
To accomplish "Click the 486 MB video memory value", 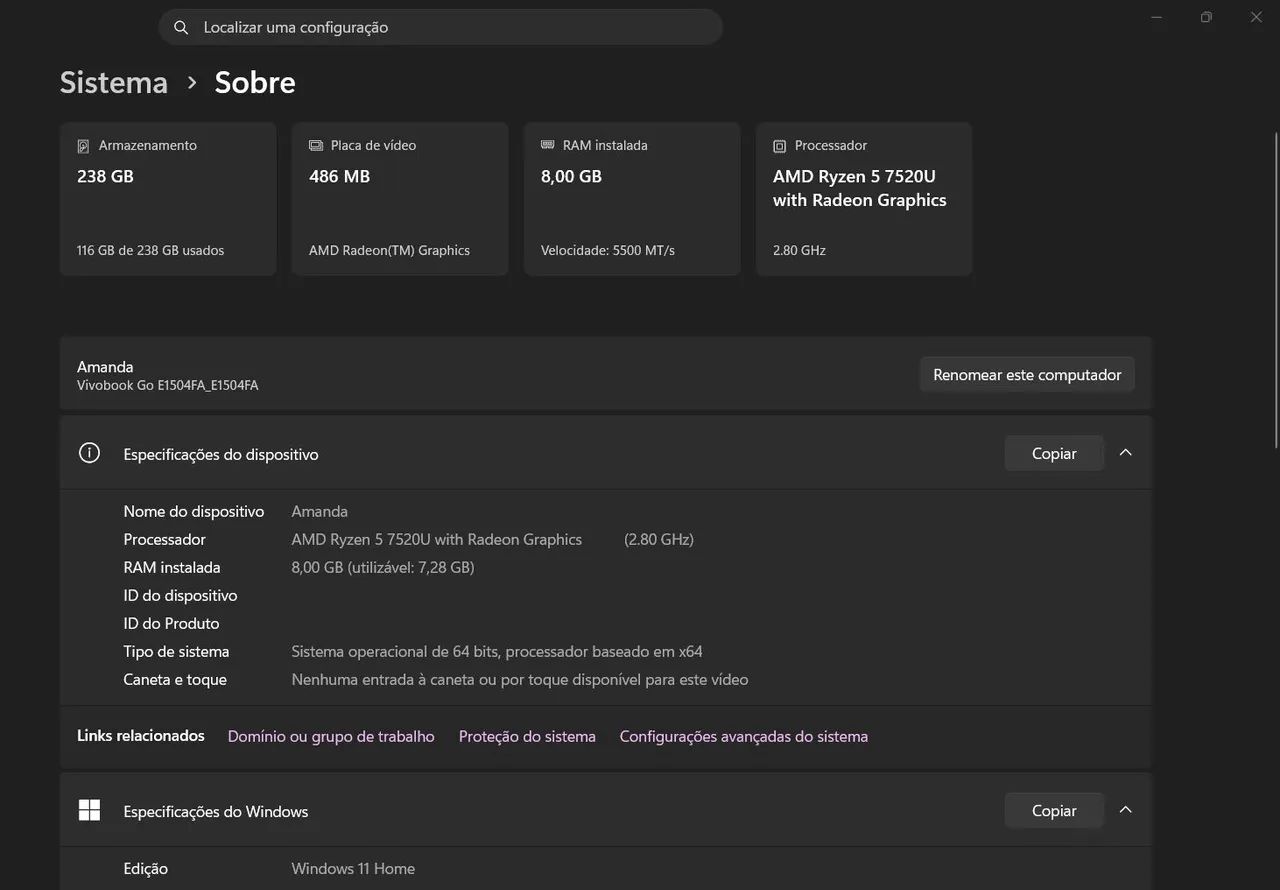I will click(339, 176).
